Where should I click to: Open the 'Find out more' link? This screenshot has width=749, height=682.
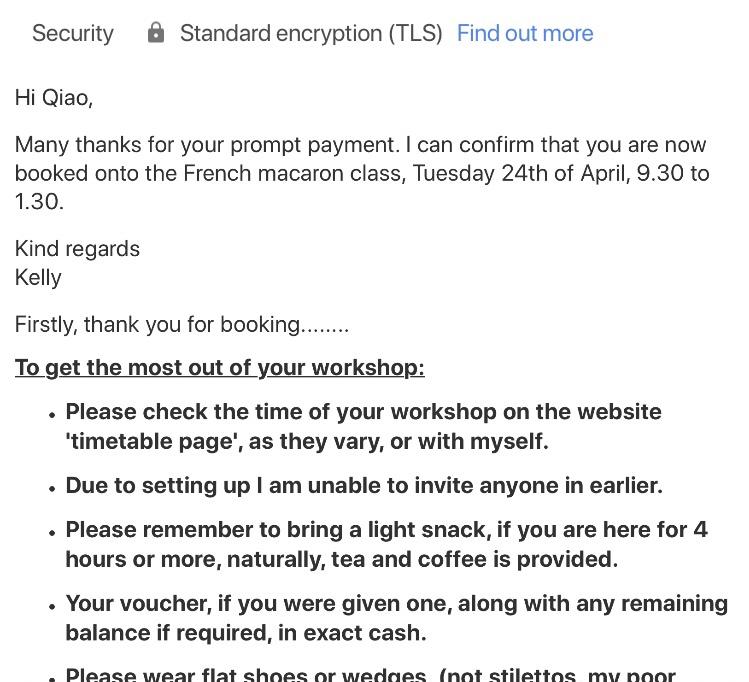pos(524,33)
